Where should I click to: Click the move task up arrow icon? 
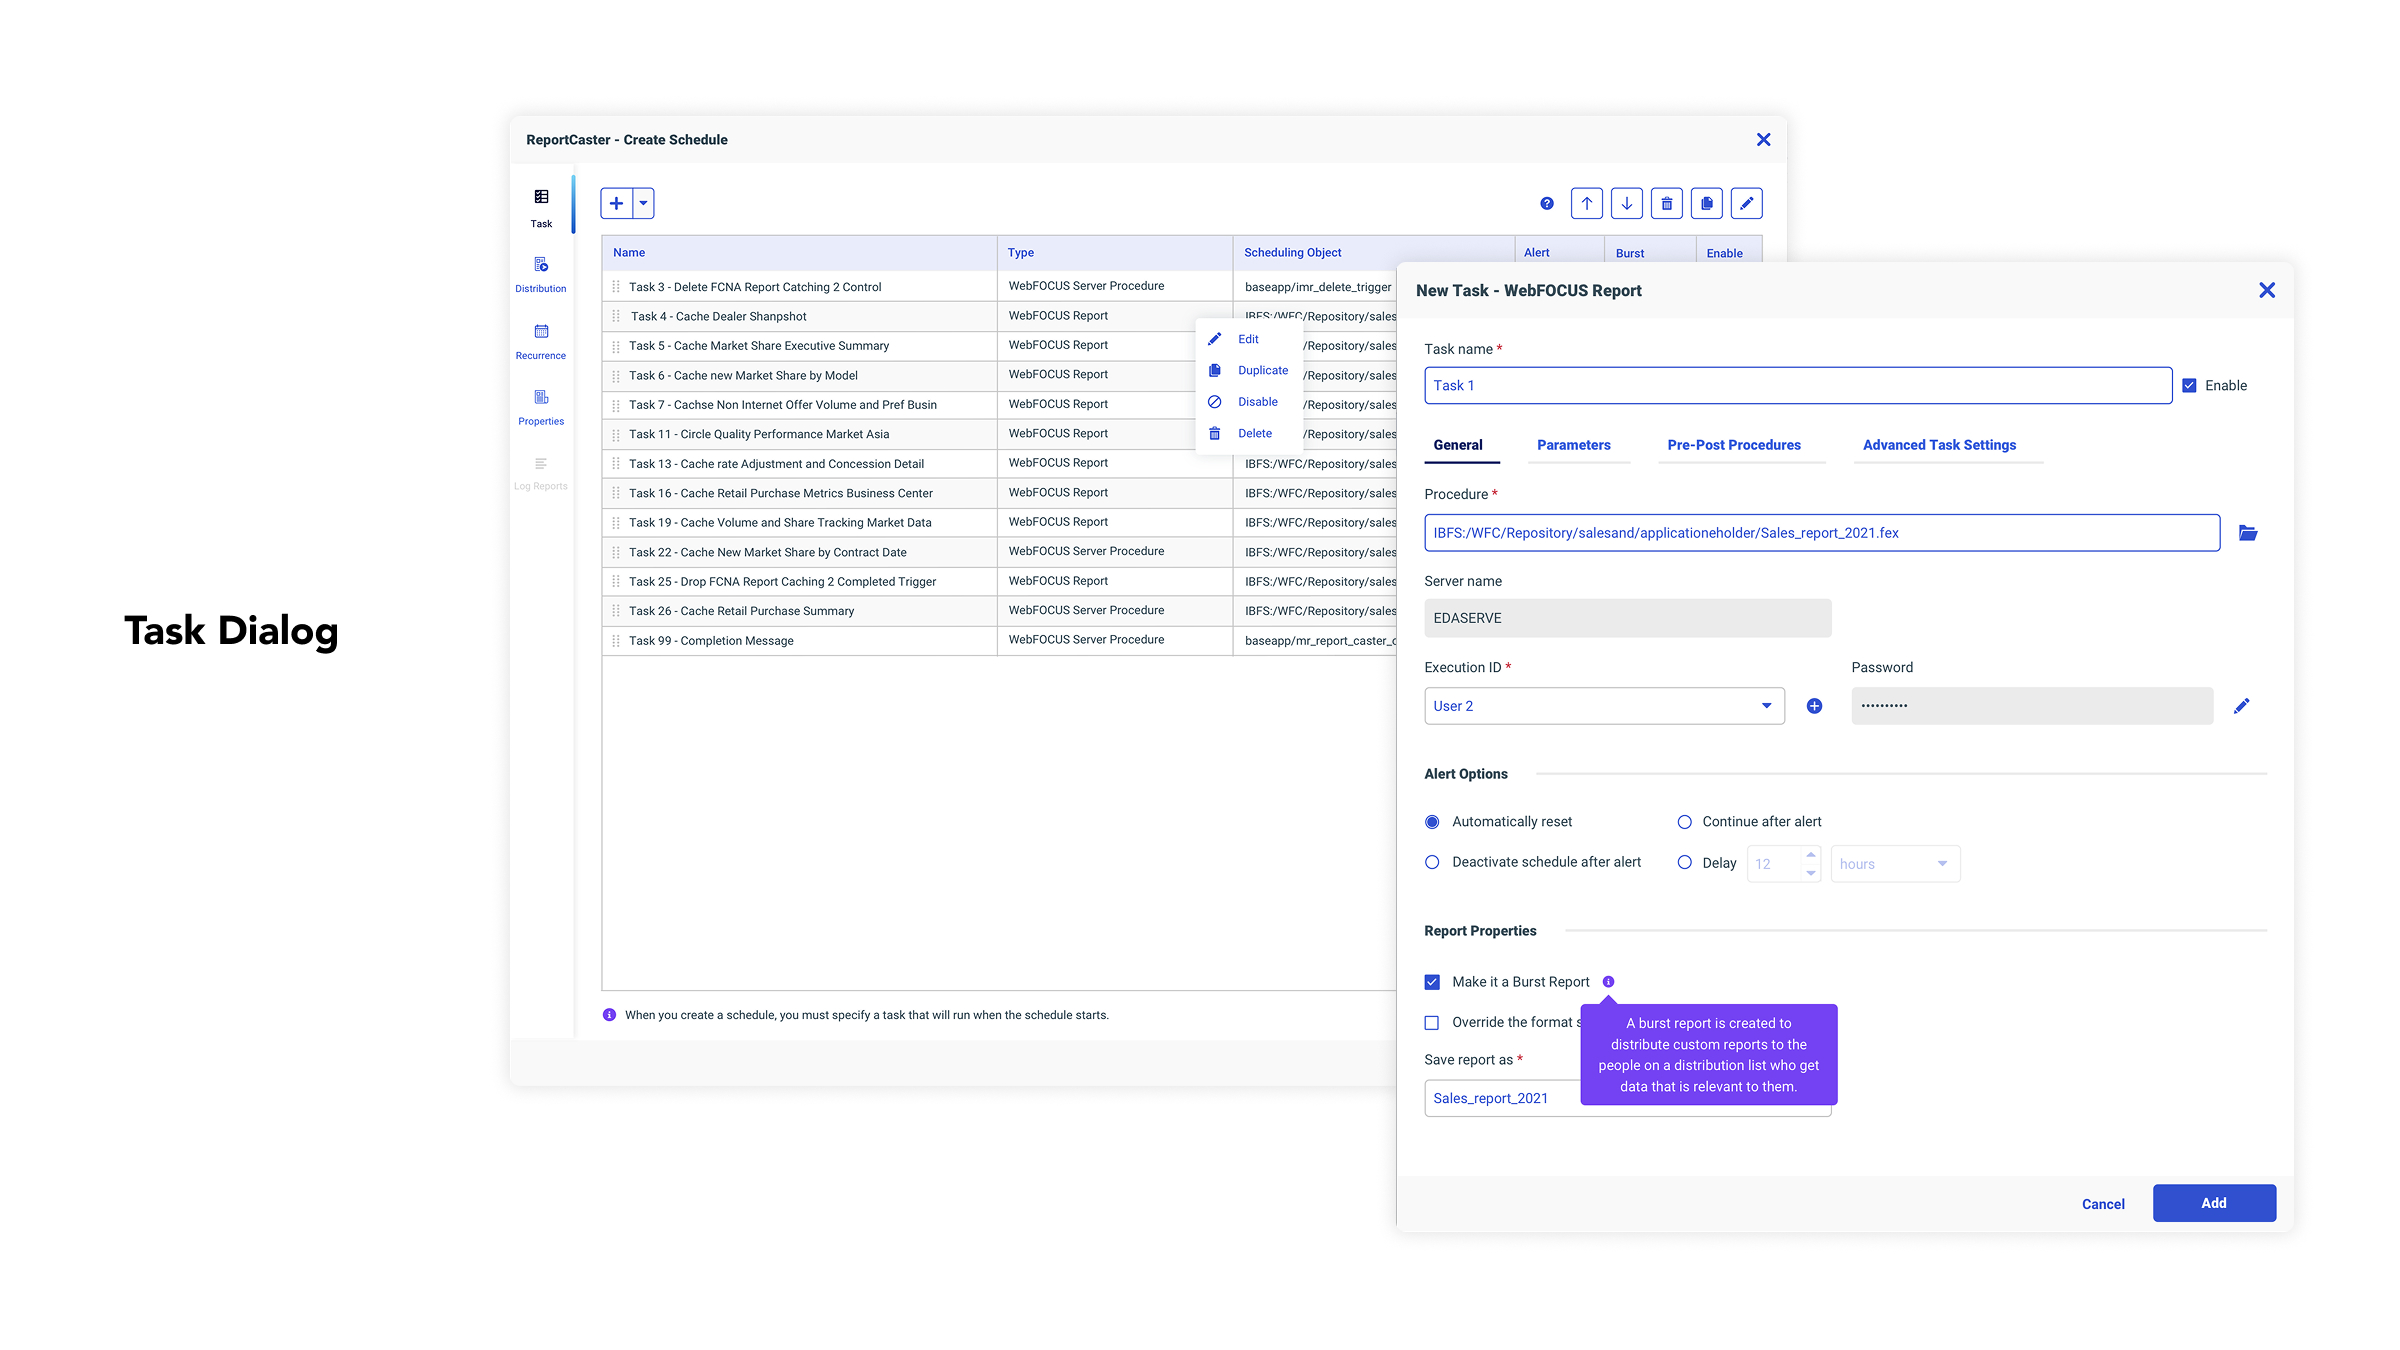pos(1586,203)
